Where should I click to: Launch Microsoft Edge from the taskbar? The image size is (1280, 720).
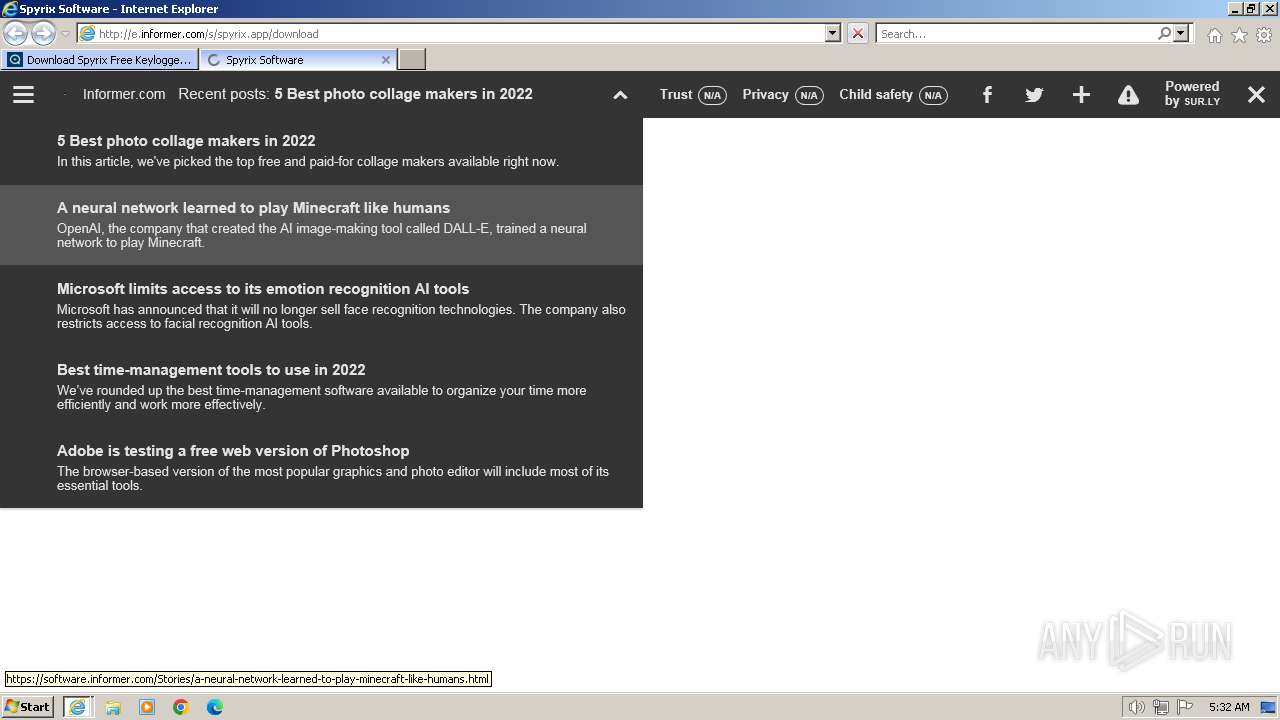(x=215, y=707)
